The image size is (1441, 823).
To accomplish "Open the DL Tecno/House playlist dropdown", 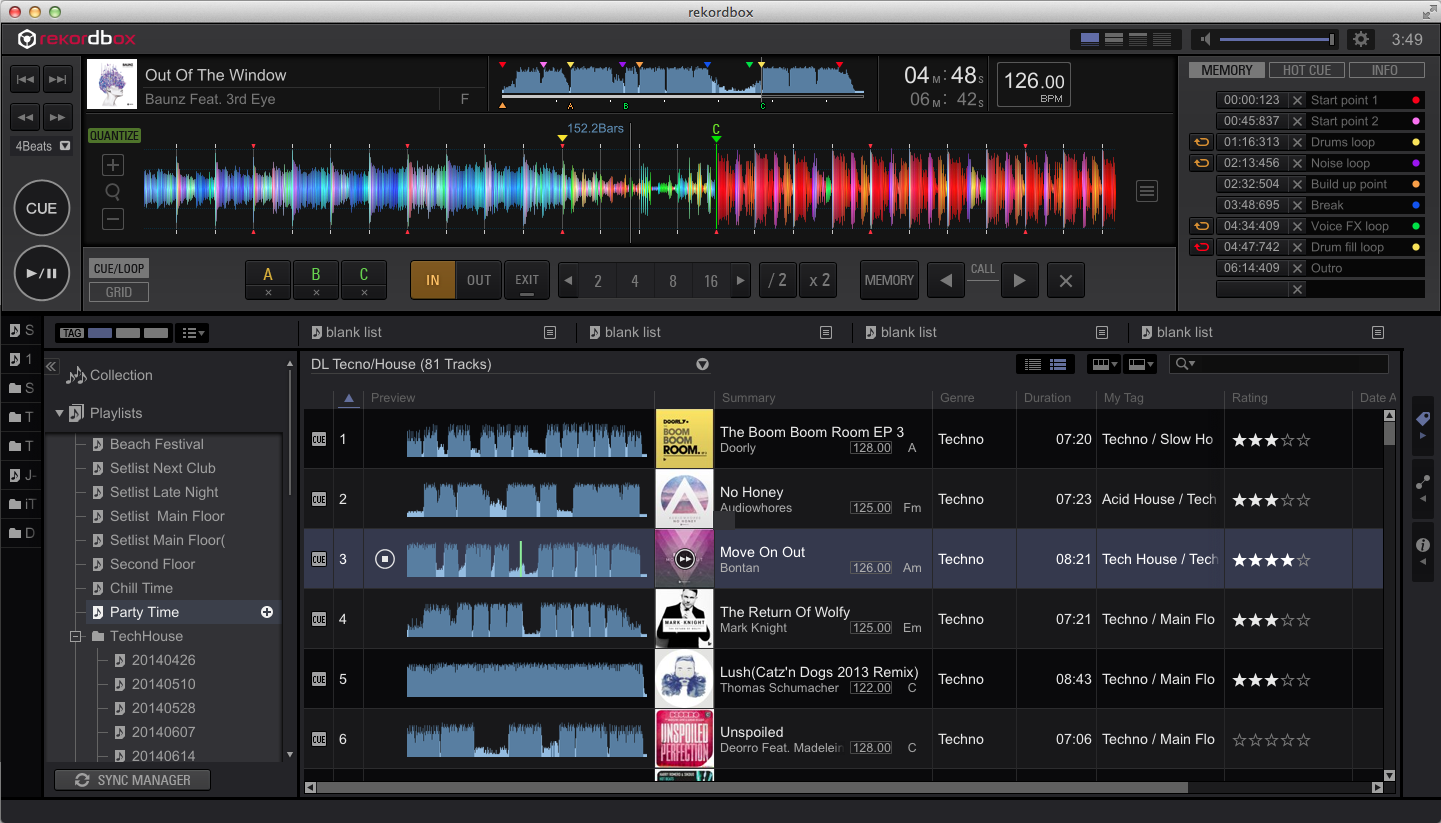I will pyautogui.click(x=702, y=364).
